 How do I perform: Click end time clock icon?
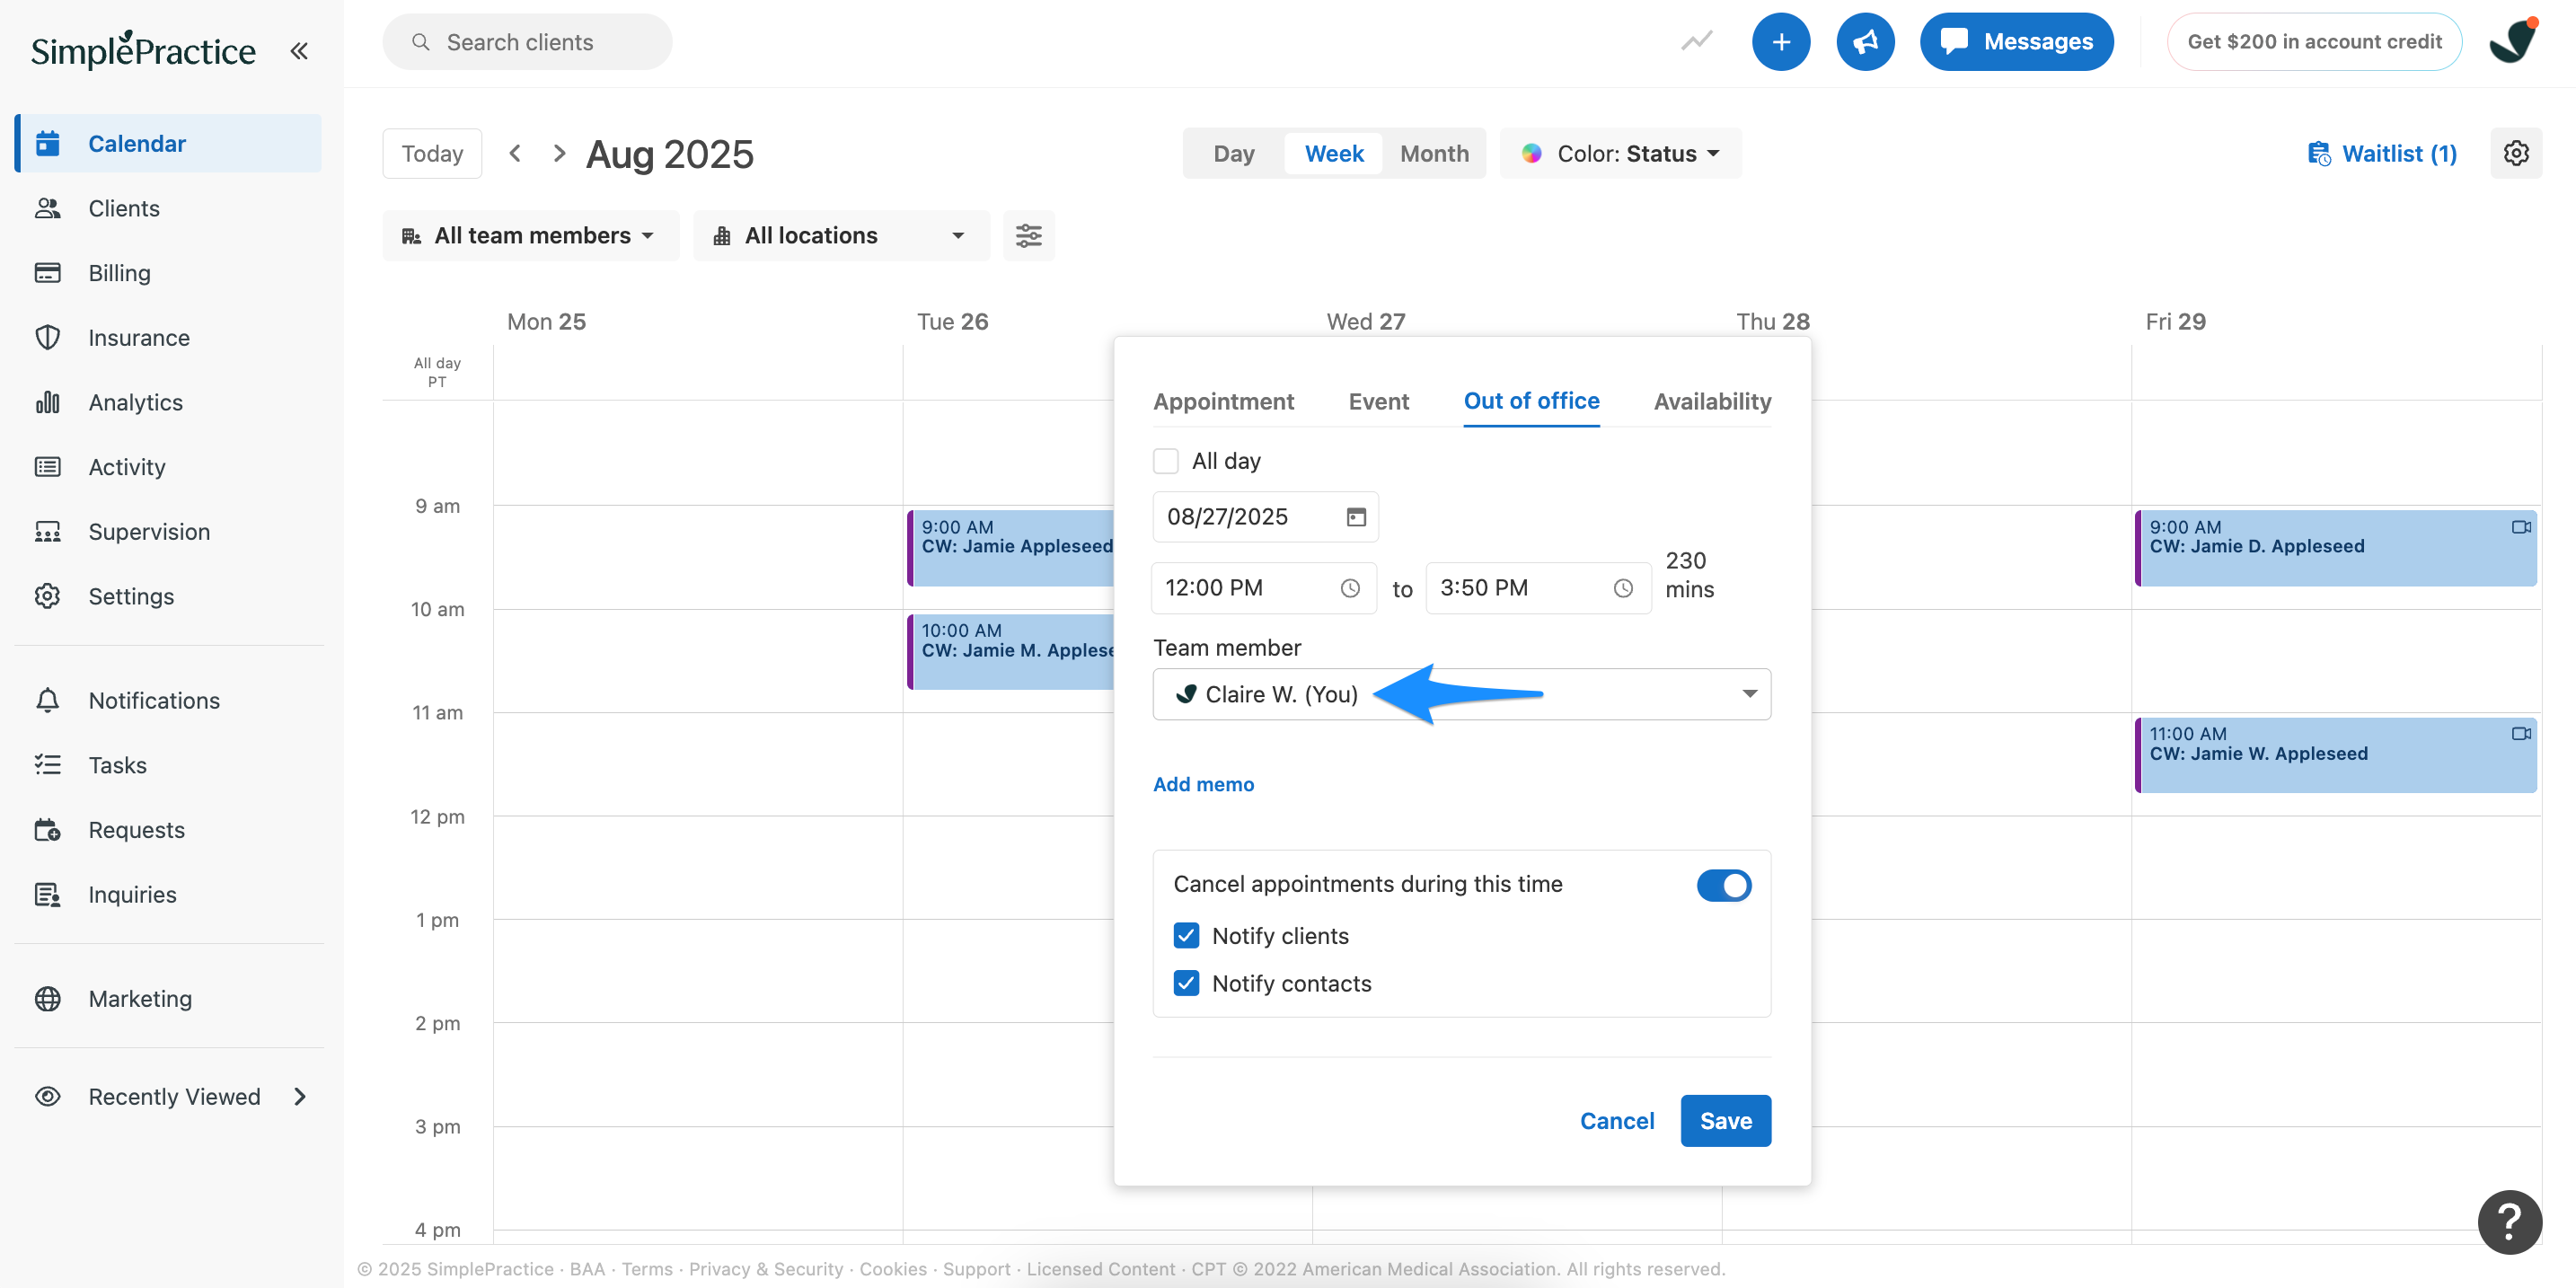point(1623,588)
